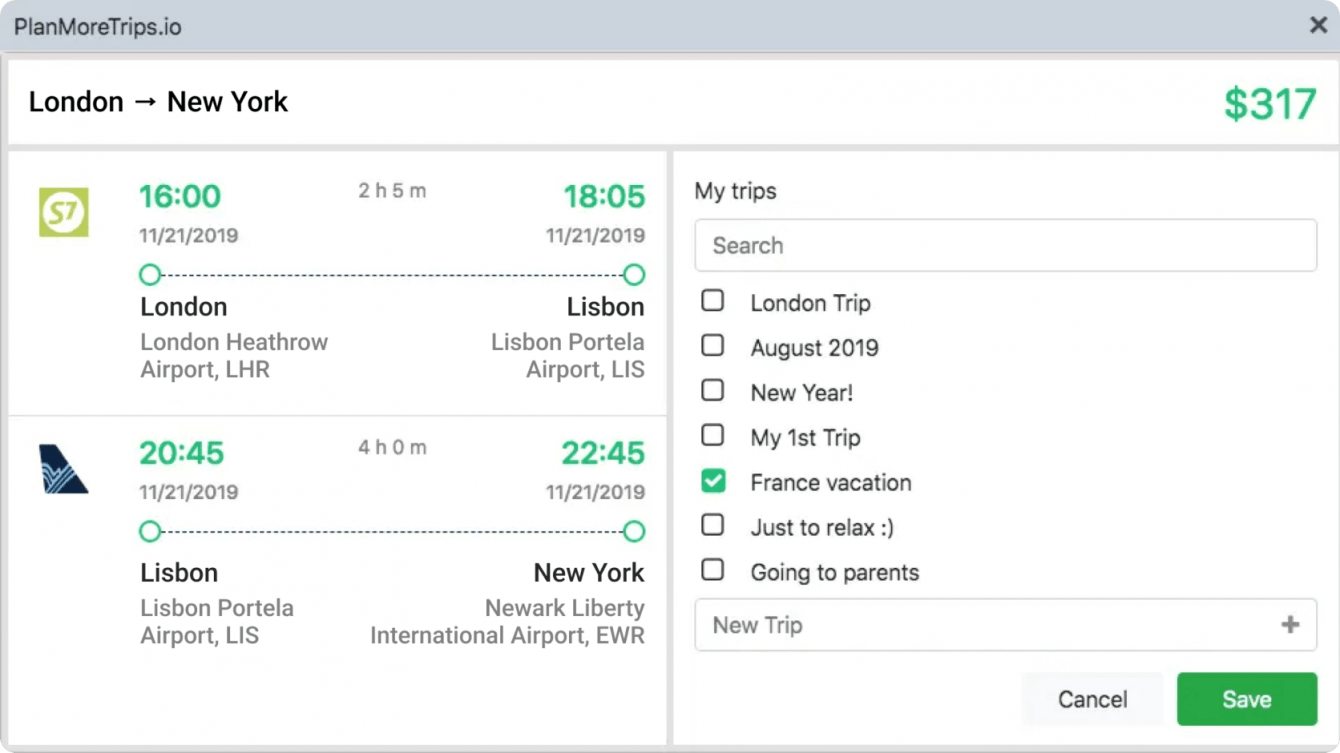Enable the August 2019 trip checkbox

pyautogui.click(x=713, y=346)
